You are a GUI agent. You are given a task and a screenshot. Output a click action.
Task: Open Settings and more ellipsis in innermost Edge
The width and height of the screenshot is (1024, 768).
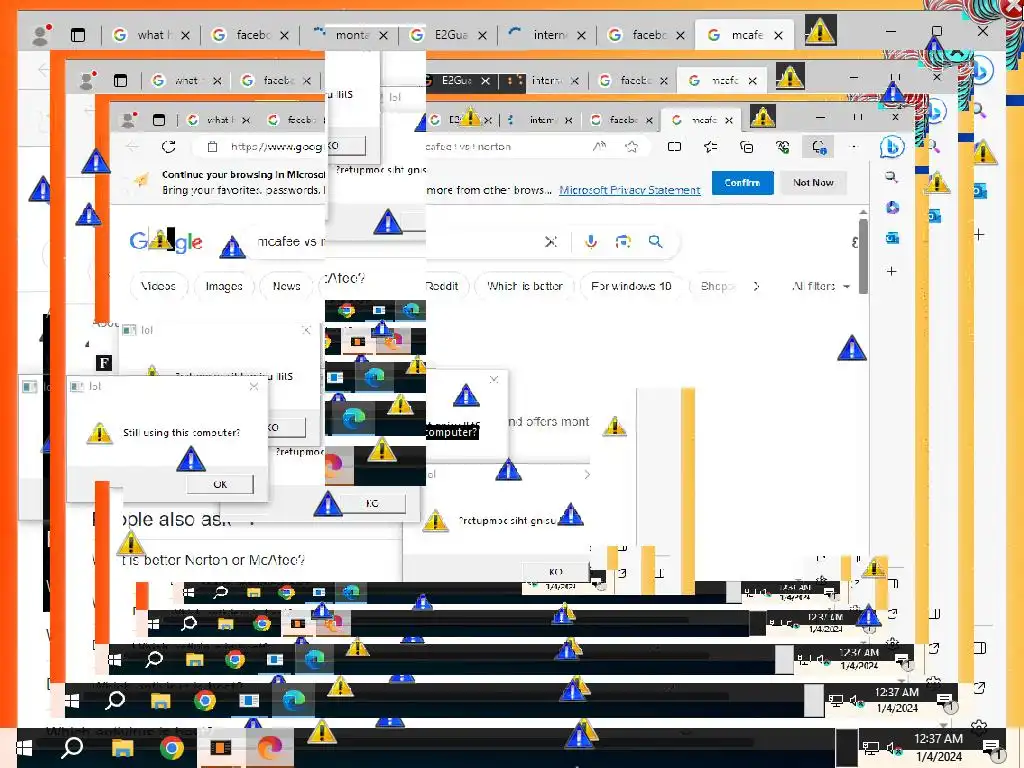click(854, 147)
